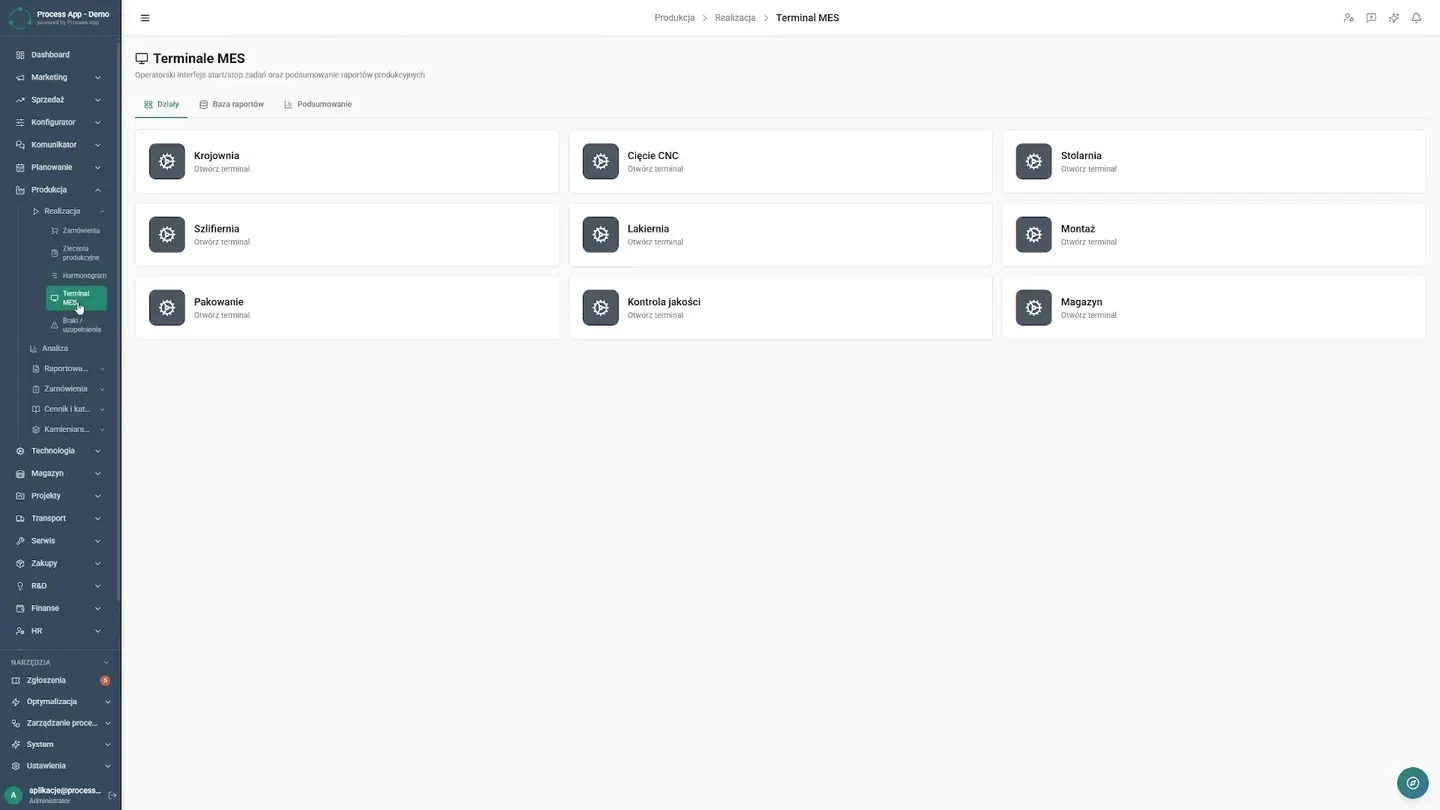Click Realizacja breadcrumb link
The width and height of the screenshot is (1440, 810).
735,18
